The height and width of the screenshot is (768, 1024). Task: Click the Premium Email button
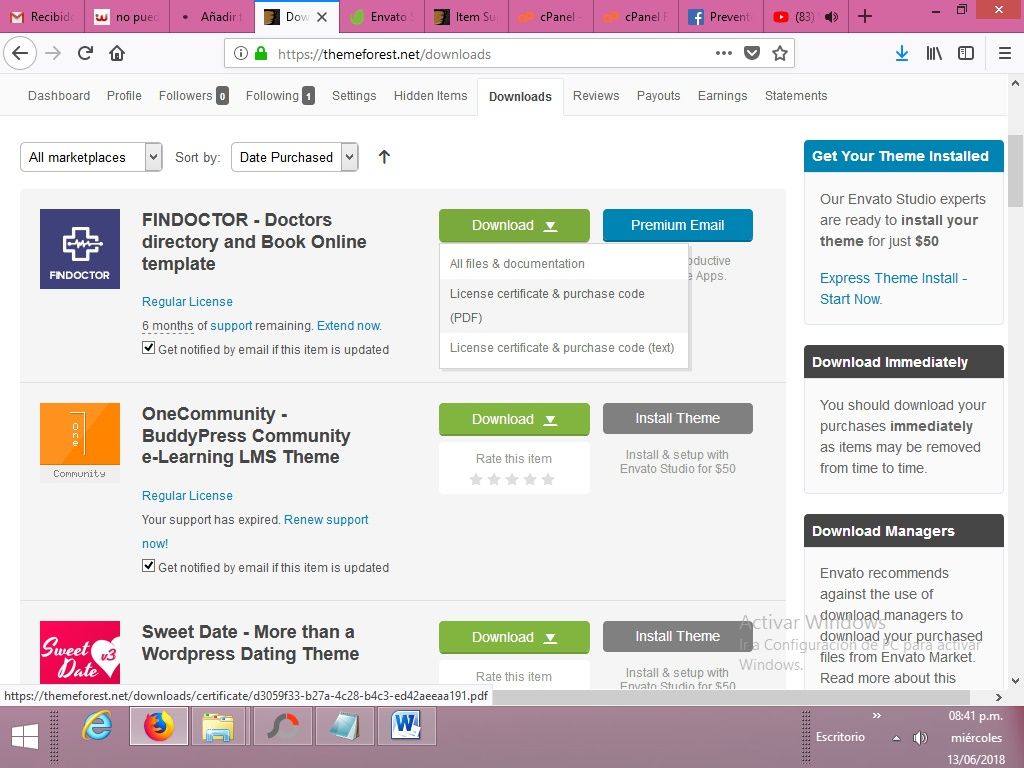click(x=677, y=225)
